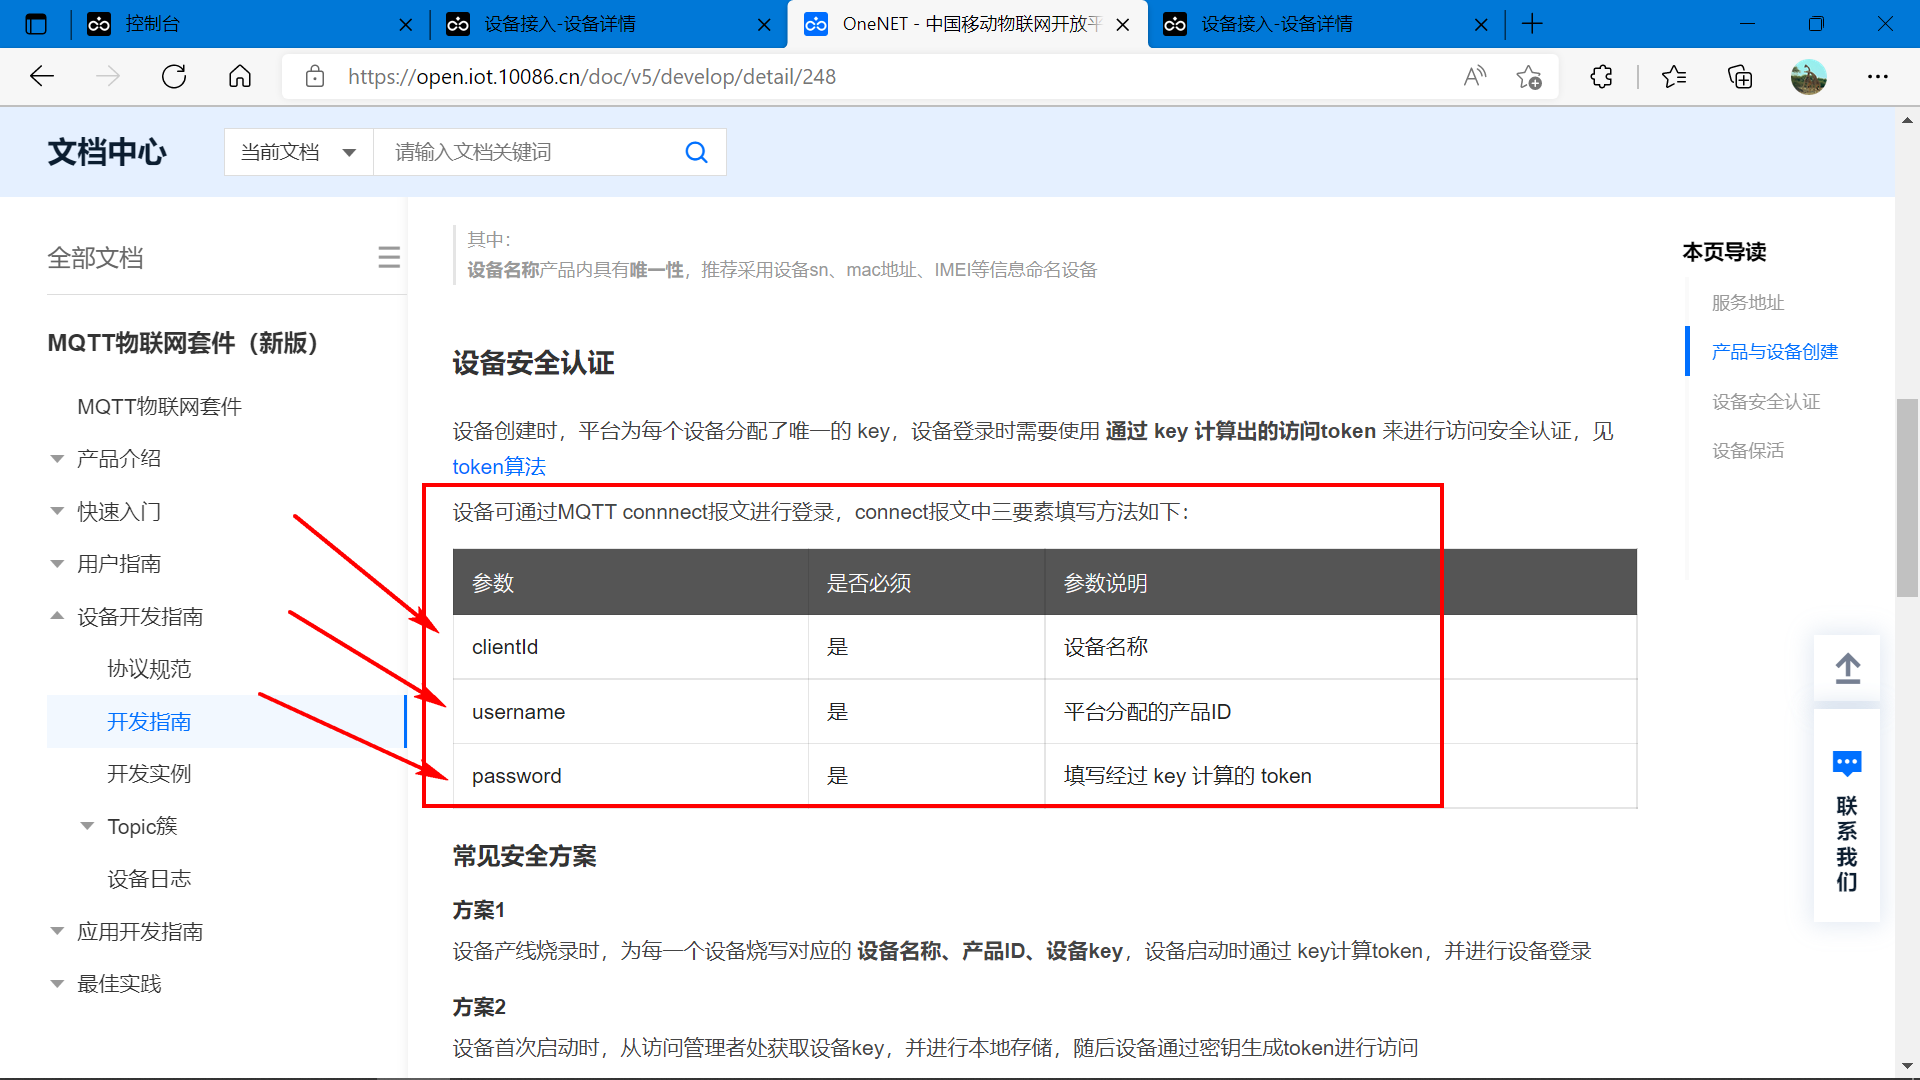Add this page to favorites
The width and height of the screenshot is (1920, 1080).
(1529, 77)
